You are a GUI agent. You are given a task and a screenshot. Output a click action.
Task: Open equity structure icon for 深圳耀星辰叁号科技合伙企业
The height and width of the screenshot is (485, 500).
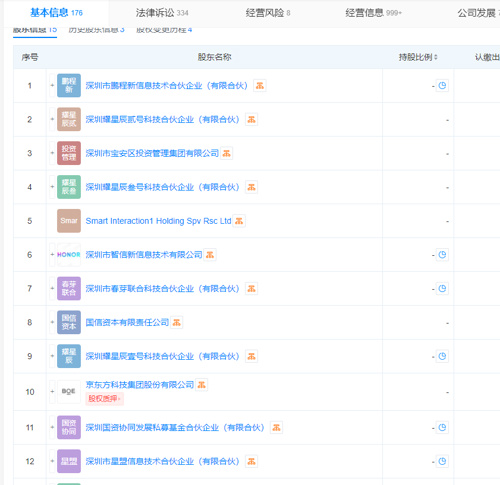[x=251, y=187]
